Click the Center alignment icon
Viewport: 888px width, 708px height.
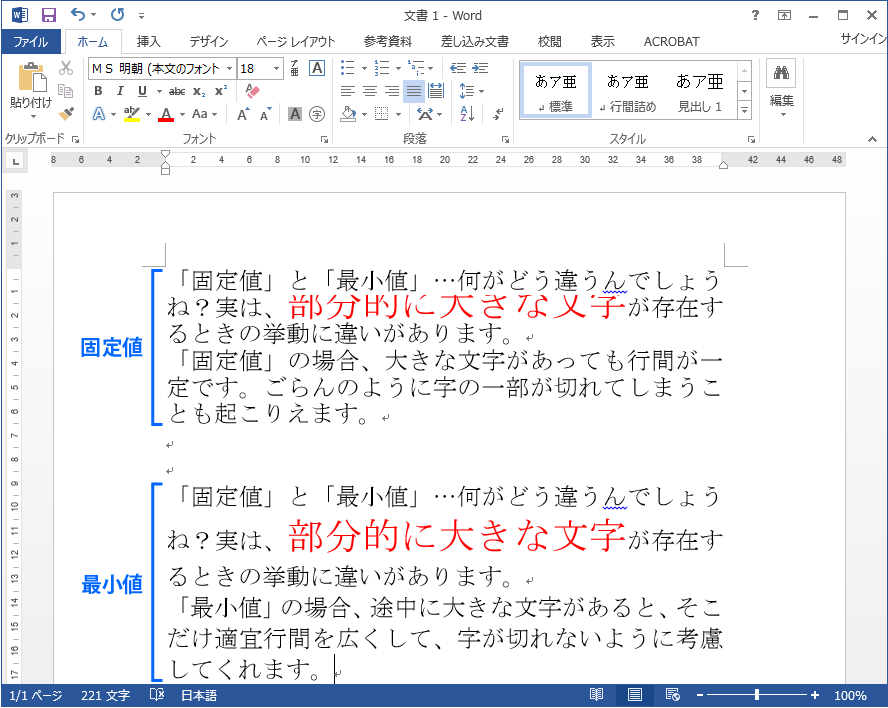coord(369,91)
